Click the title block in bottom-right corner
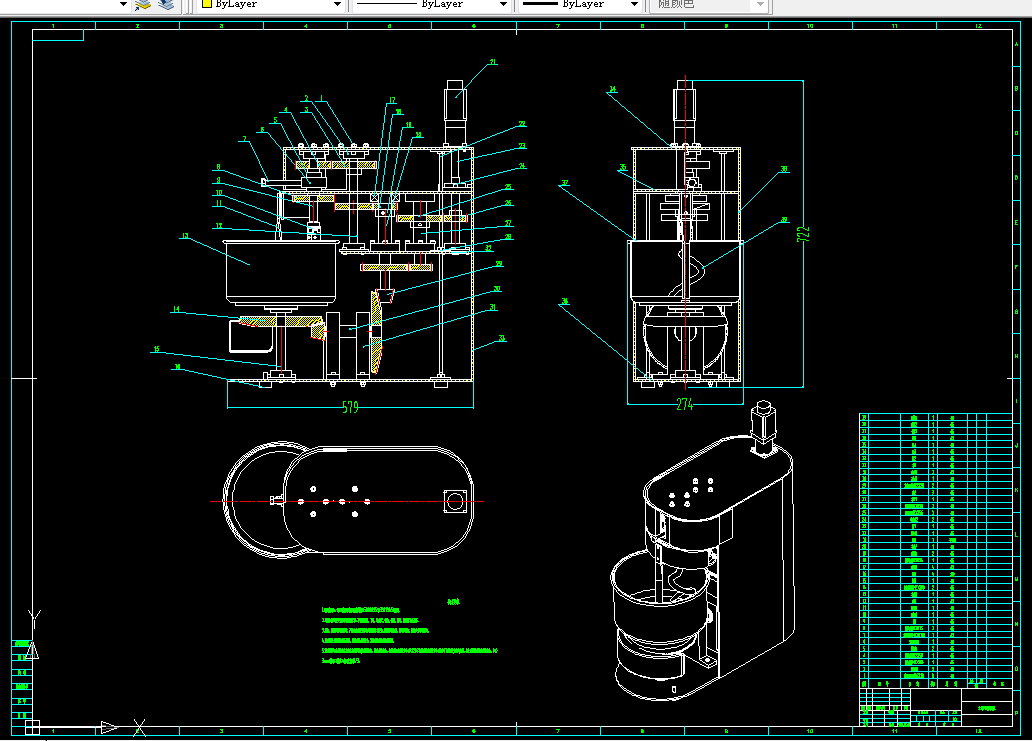Viewport: 1032px width, 741px height. click(935, 707)
